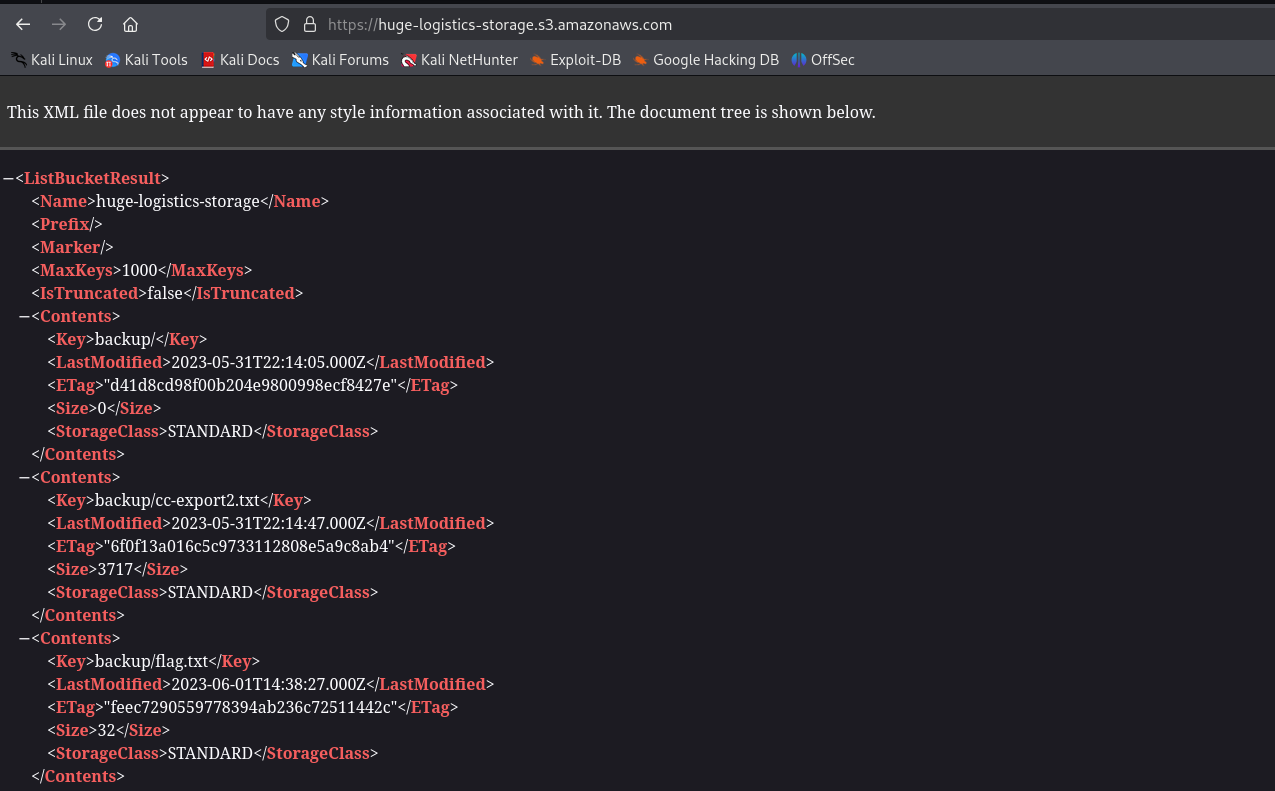Collapse the Contents node for backup/
The image size is (1275, 791).
coord(24,316)
